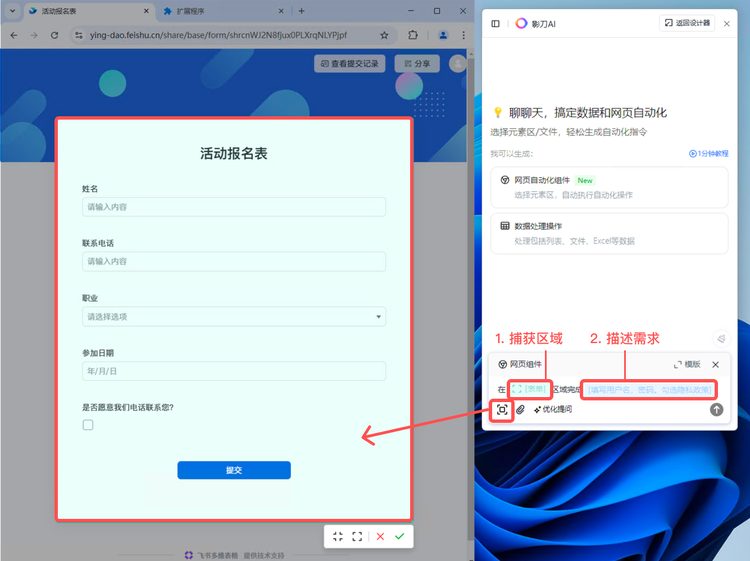Open the 1分钟教程 link
The image size is (750, 561).
(708, 154)
